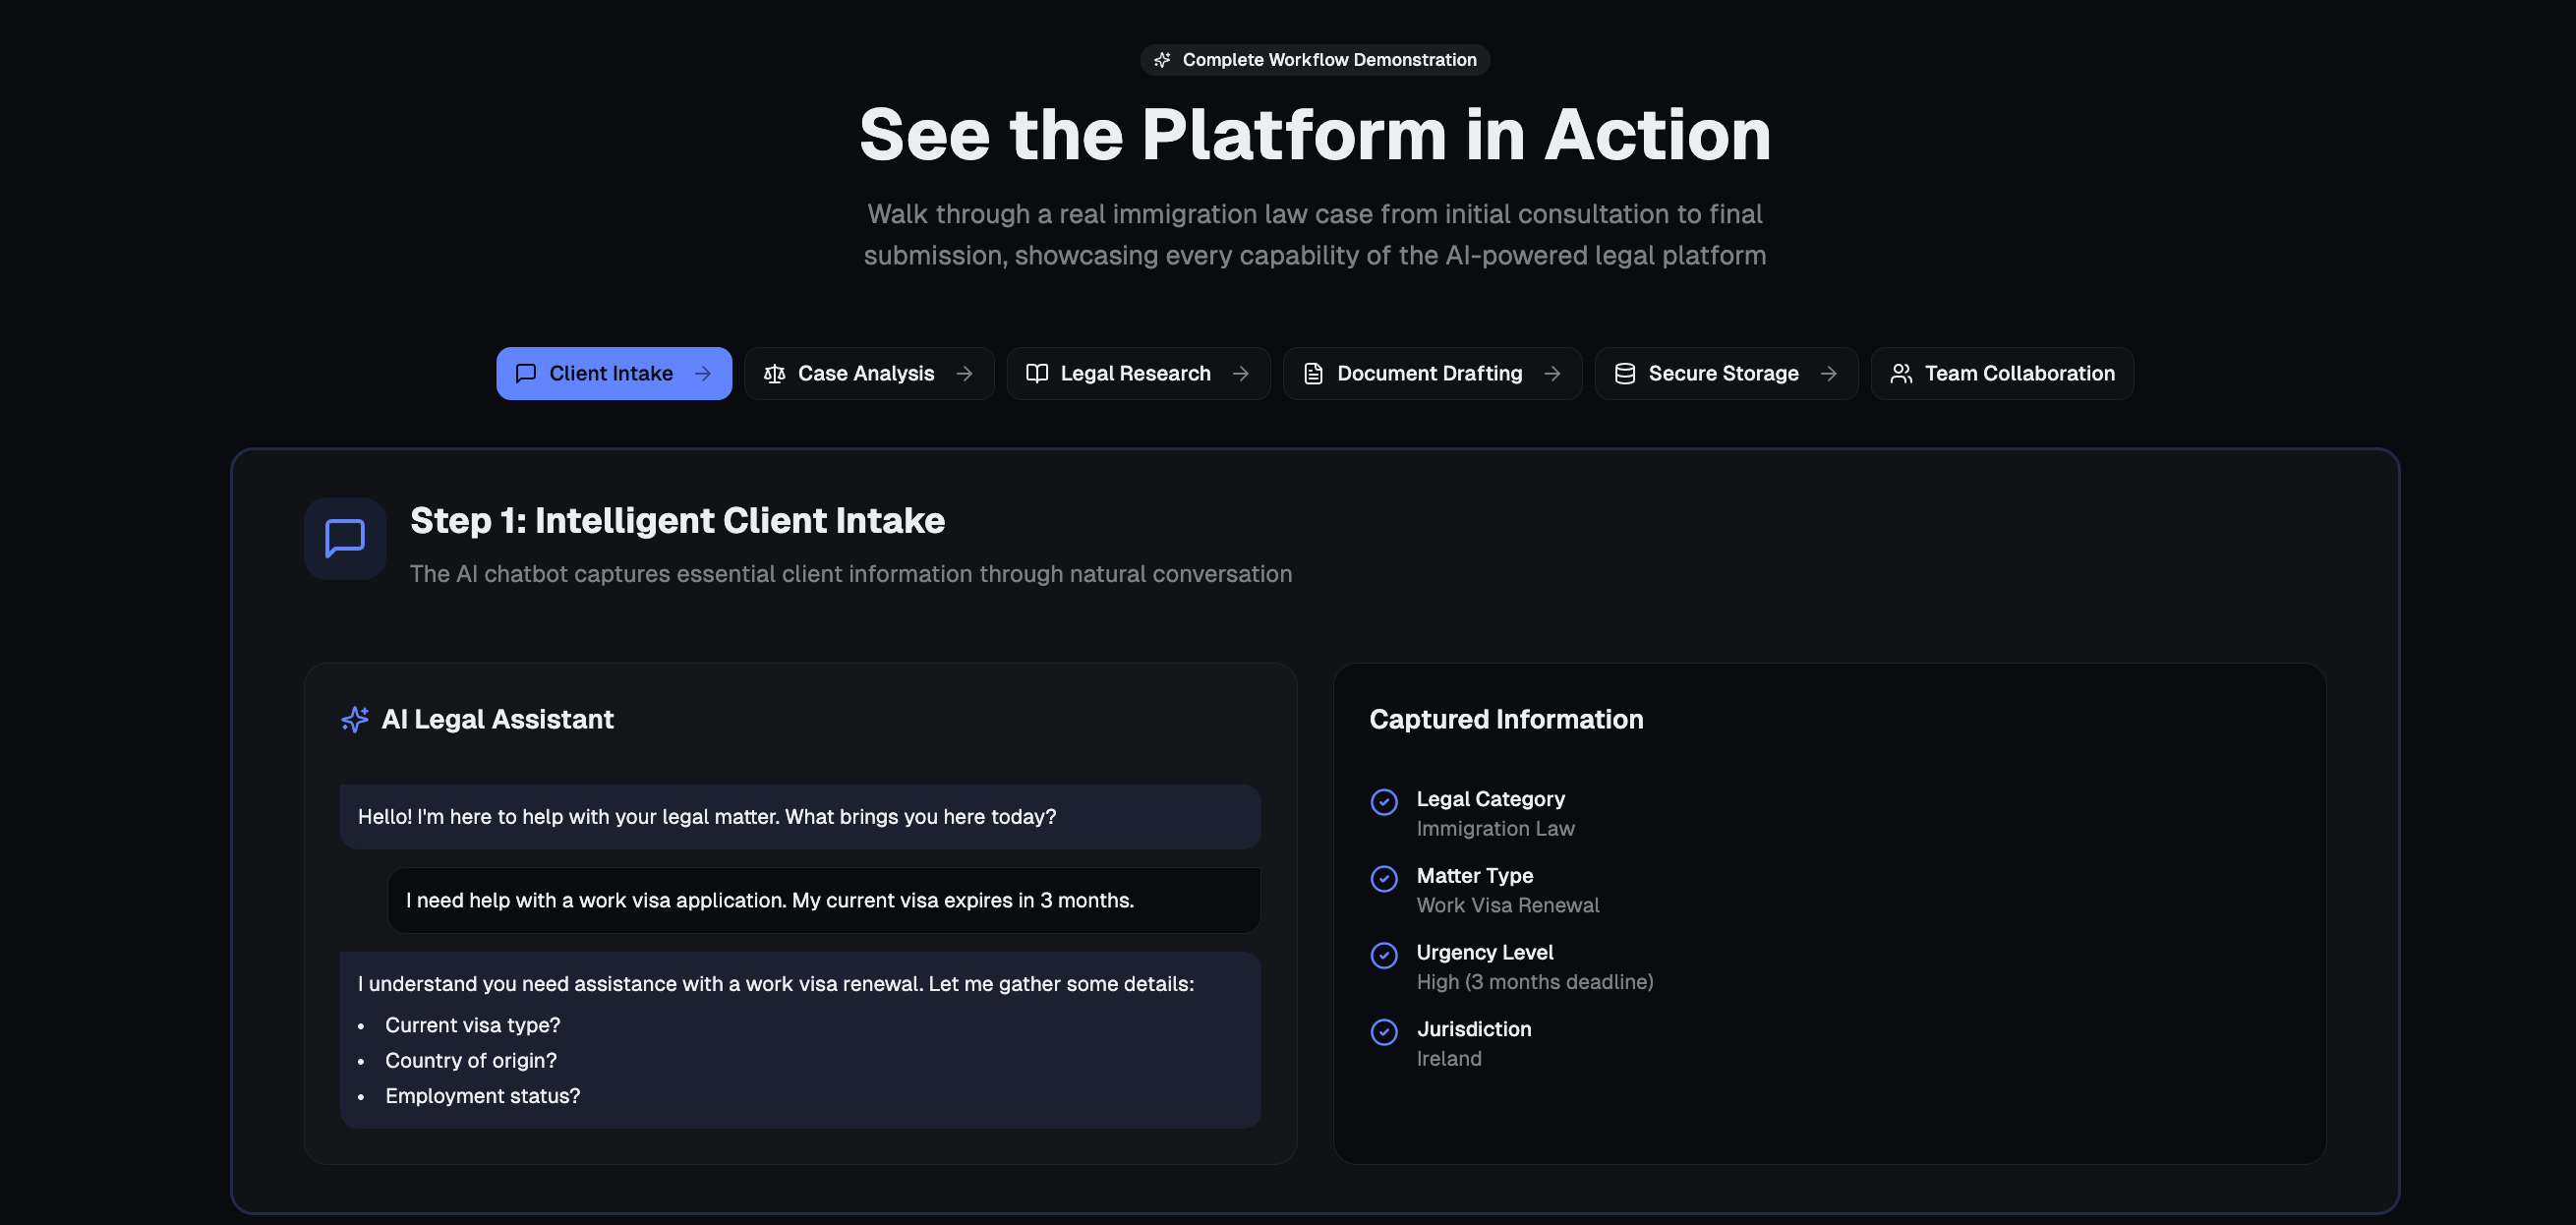The height and width of the screenshot is (1225, 2576).
Task: Expand the arrow on Secure Storage
Action: 1830,373
